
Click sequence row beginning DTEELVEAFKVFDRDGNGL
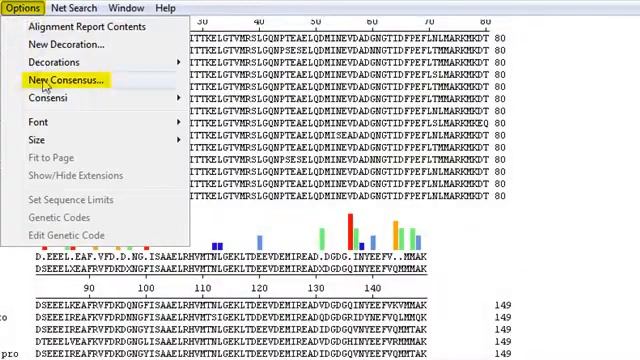[x=231, y=342]
